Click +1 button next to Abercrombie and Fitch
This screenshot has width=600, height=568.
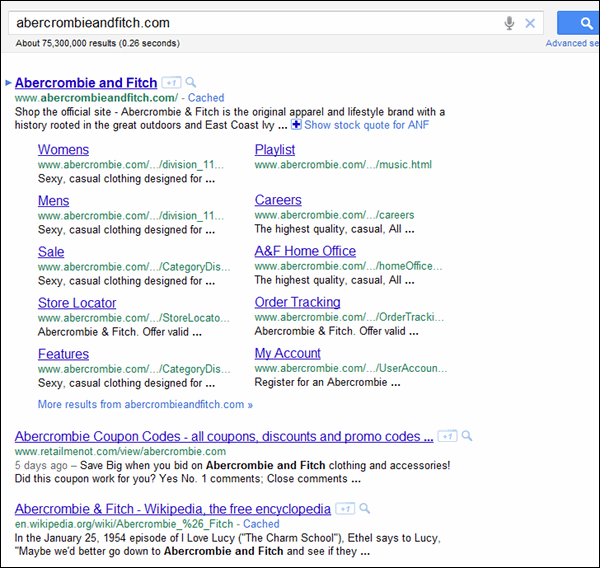171,82
